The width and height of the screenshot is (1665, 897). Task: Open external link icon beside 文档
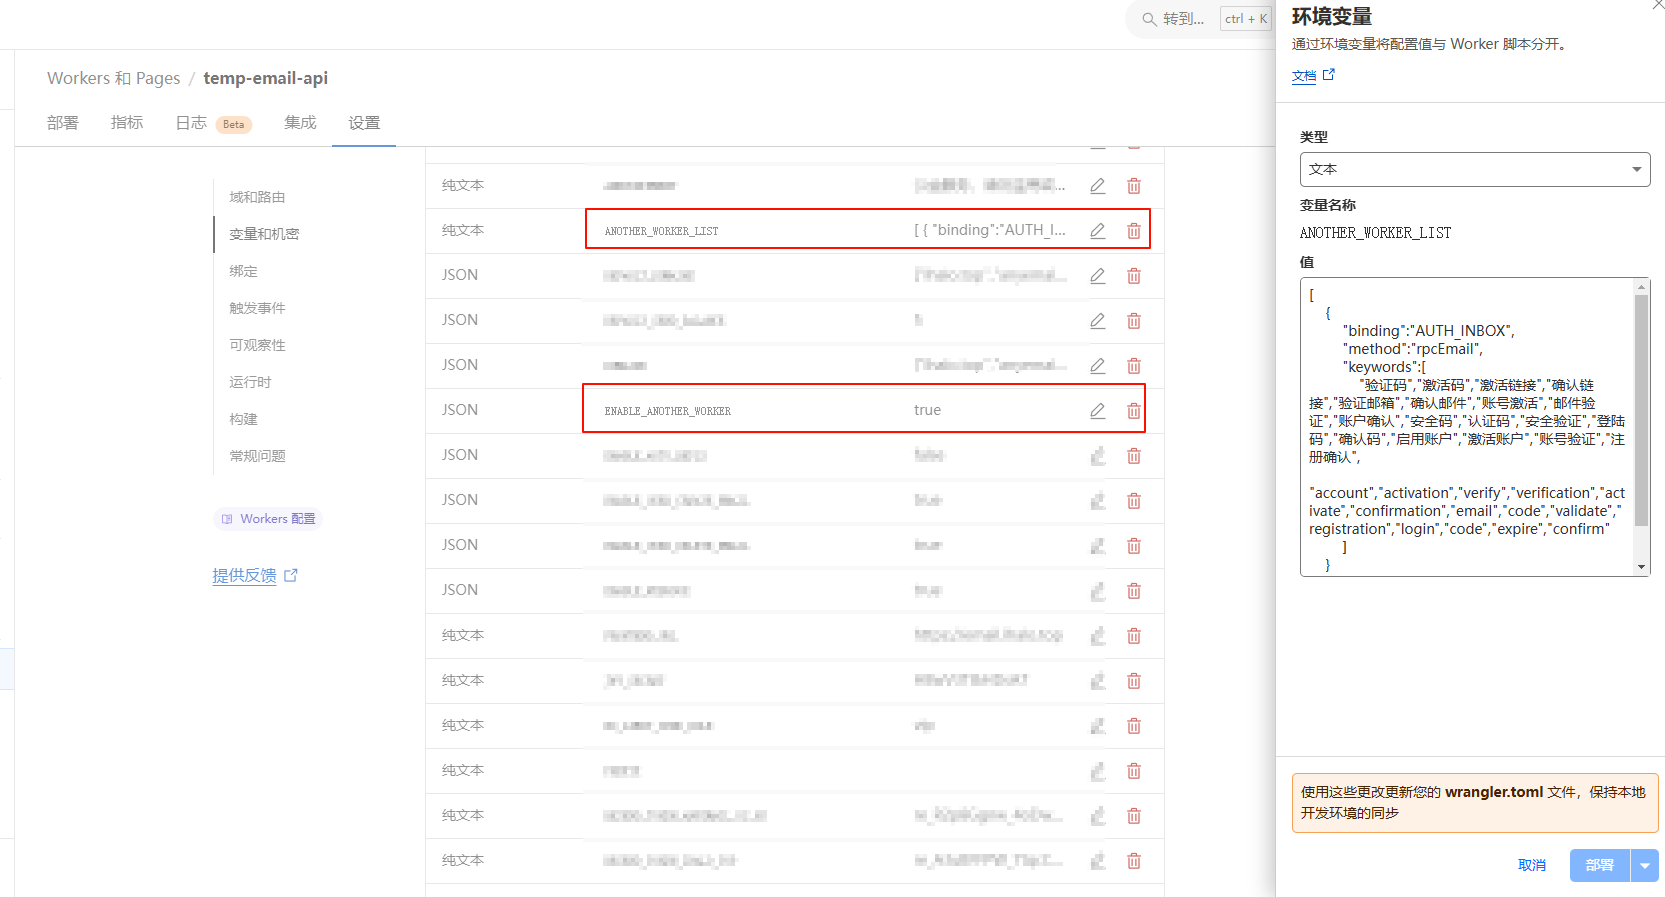1329,75
